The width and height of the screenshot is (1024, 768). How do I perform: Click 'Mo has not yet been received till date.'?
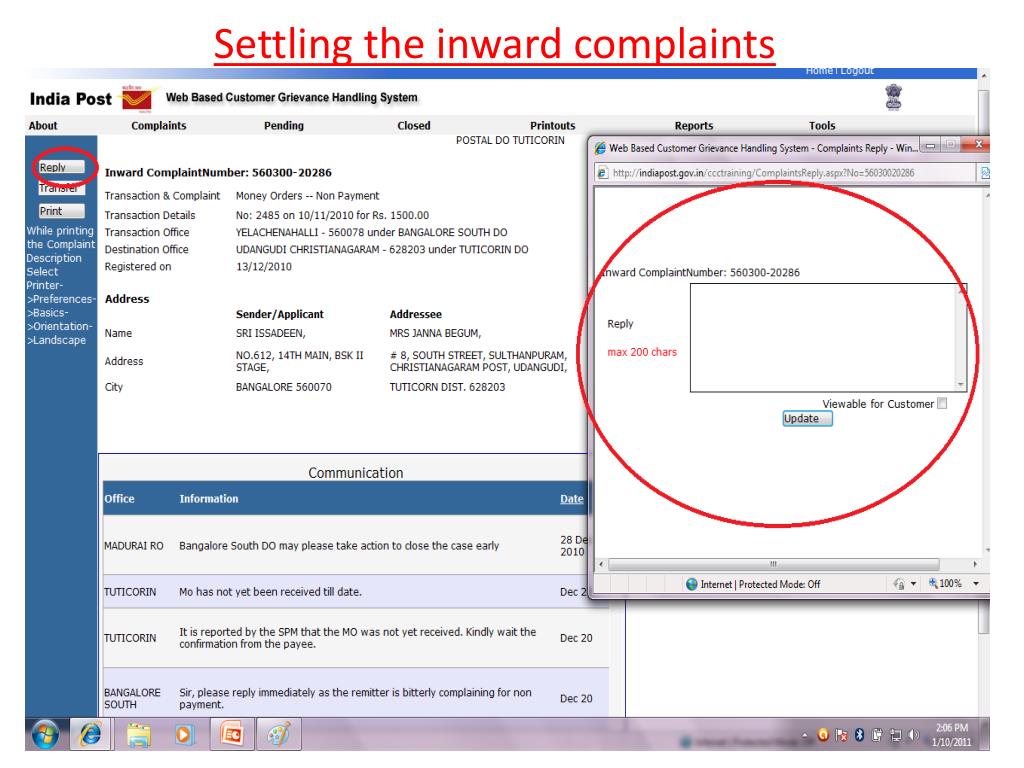click(270, 592)
